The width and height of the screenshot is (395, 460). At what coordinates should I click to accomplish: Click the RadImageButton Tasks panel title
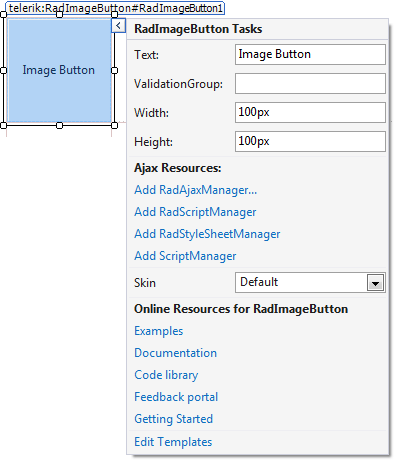[x=198, y=29]
